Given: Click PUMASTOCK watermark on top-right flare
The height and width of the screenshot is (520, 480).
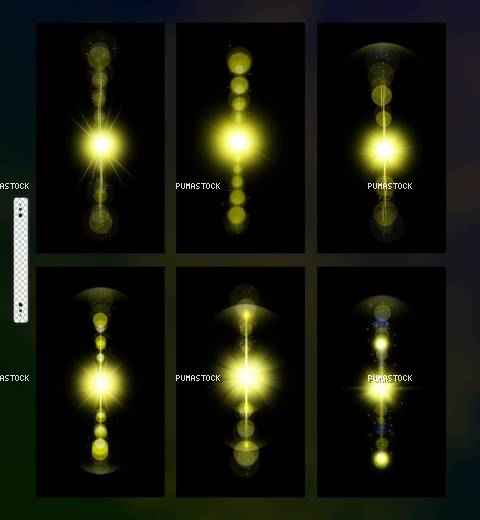Looking at the screenshot, I should coord(390,186).
